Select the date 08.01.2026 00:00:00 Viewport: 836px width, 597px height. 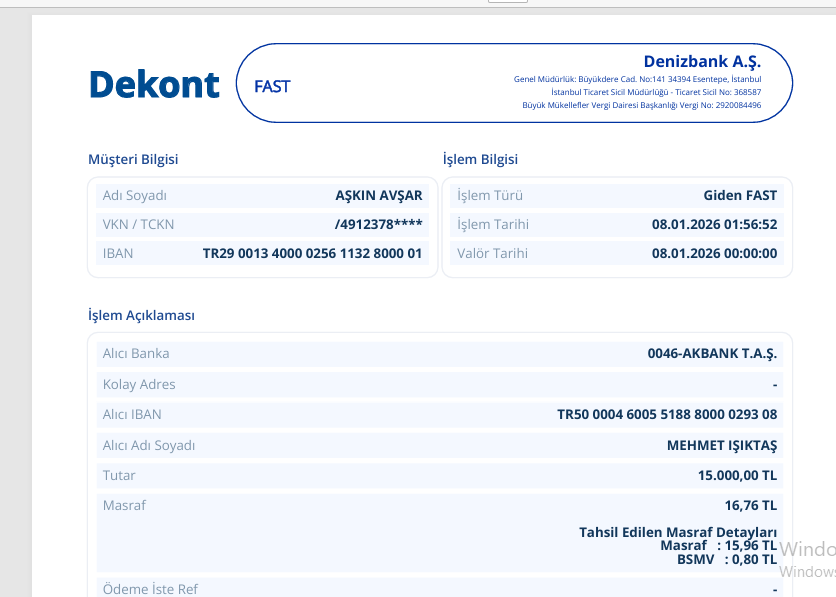pyautogui.click(x=714, y=253)
